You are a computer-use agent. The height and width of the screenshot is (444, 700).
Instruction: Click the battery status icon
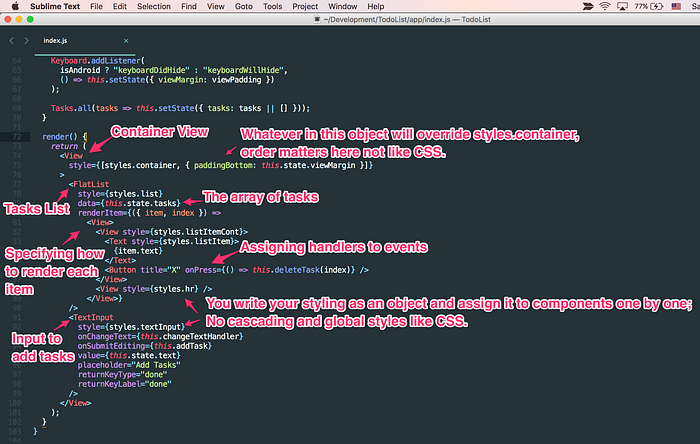657,6
